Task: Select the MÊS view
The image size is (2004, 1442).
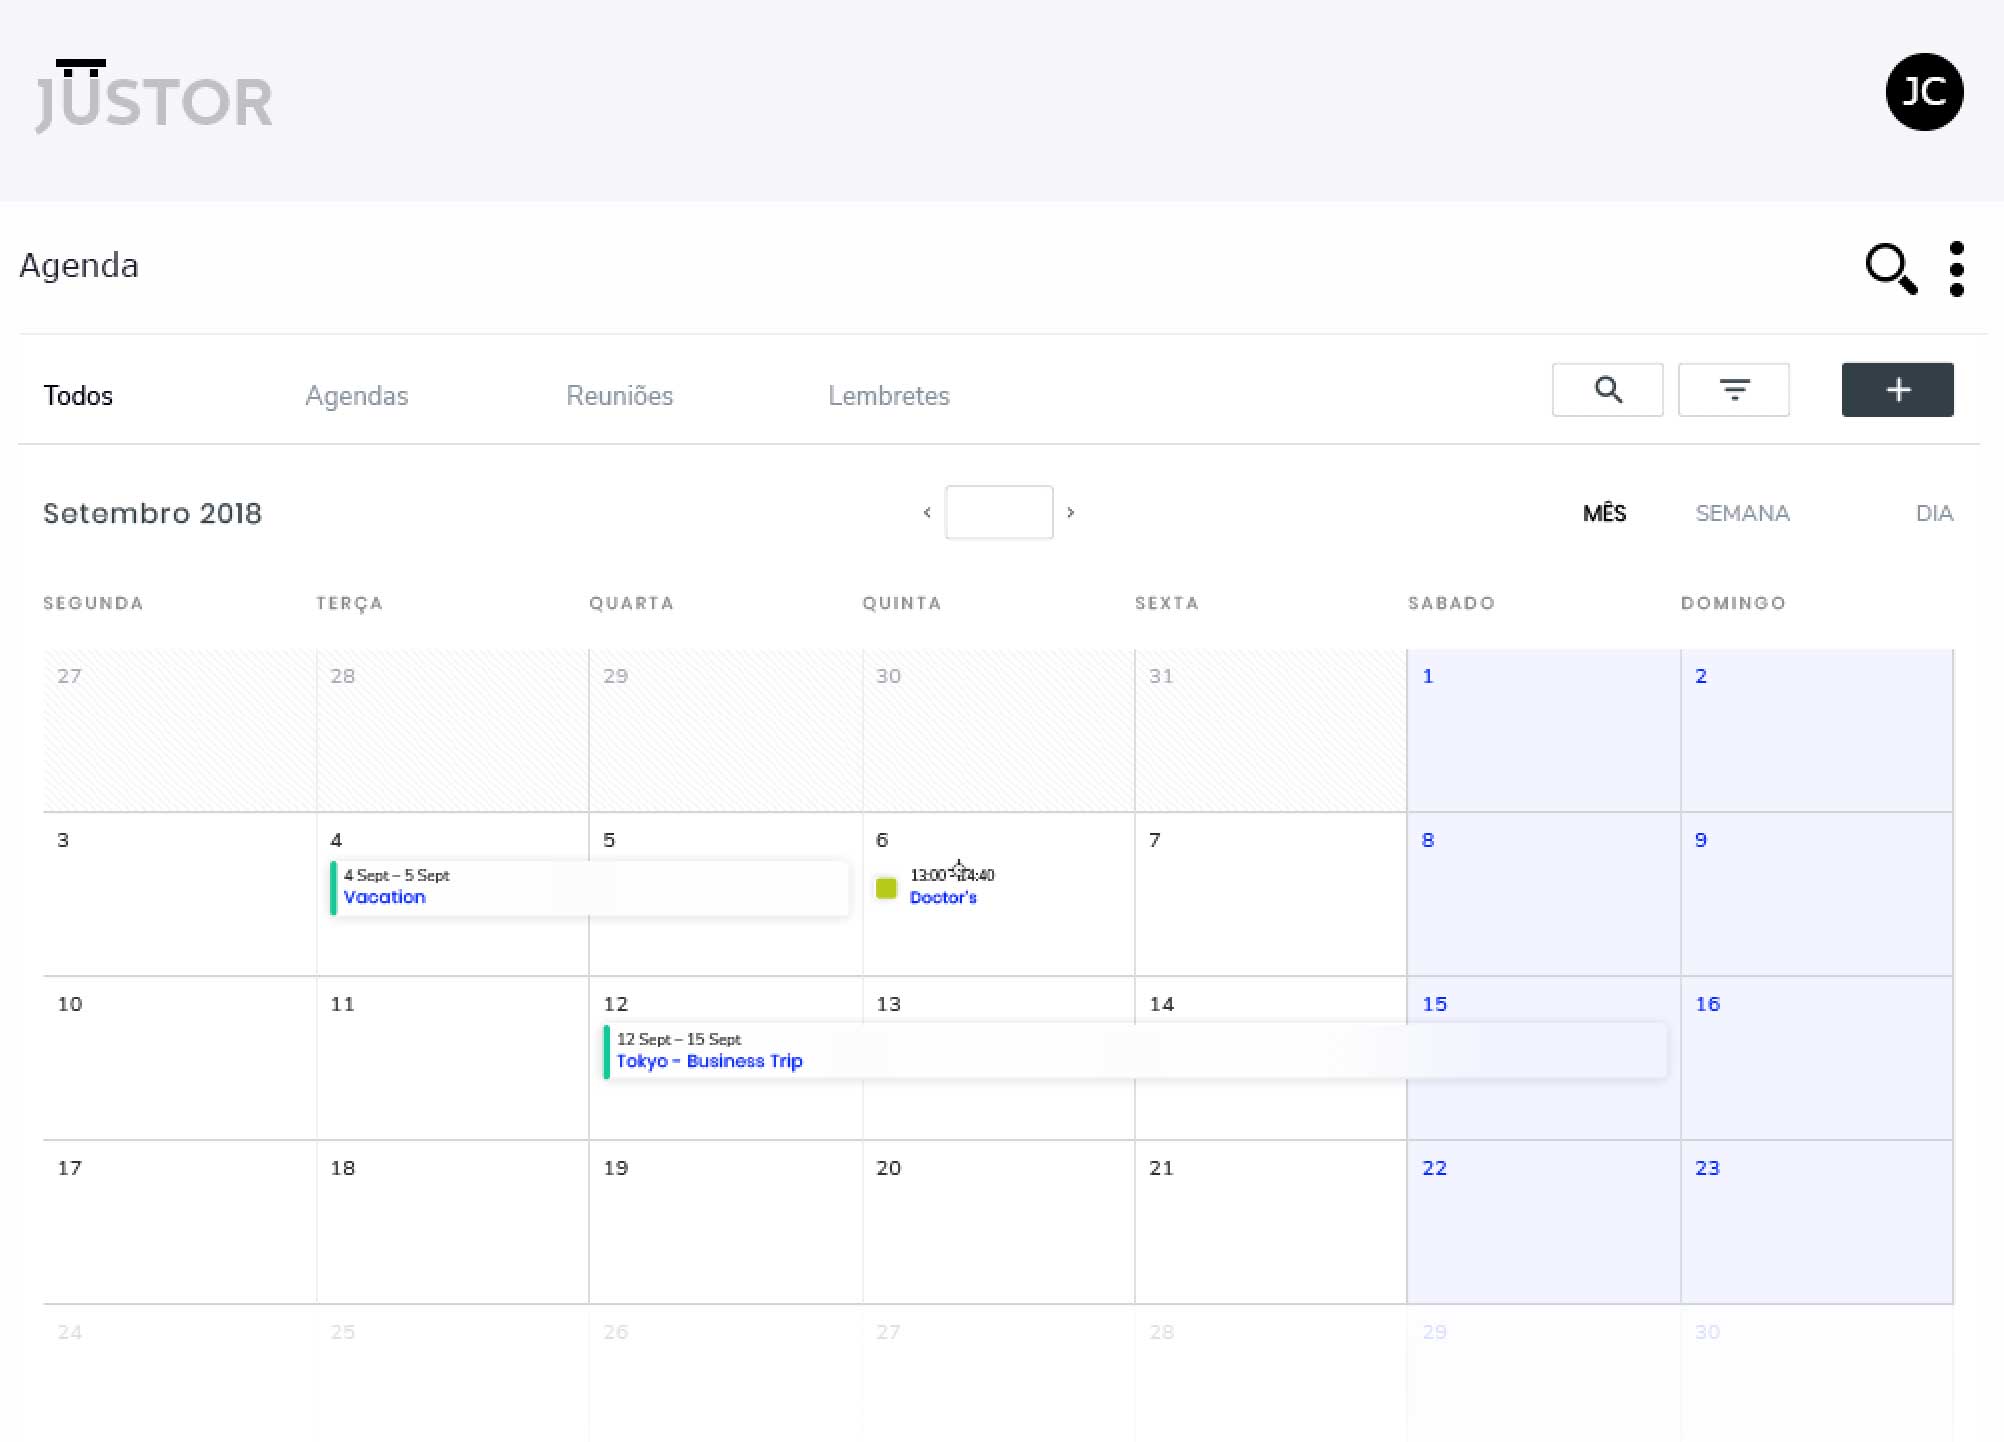Action: pyautogui.click(x=1604, y=514)
